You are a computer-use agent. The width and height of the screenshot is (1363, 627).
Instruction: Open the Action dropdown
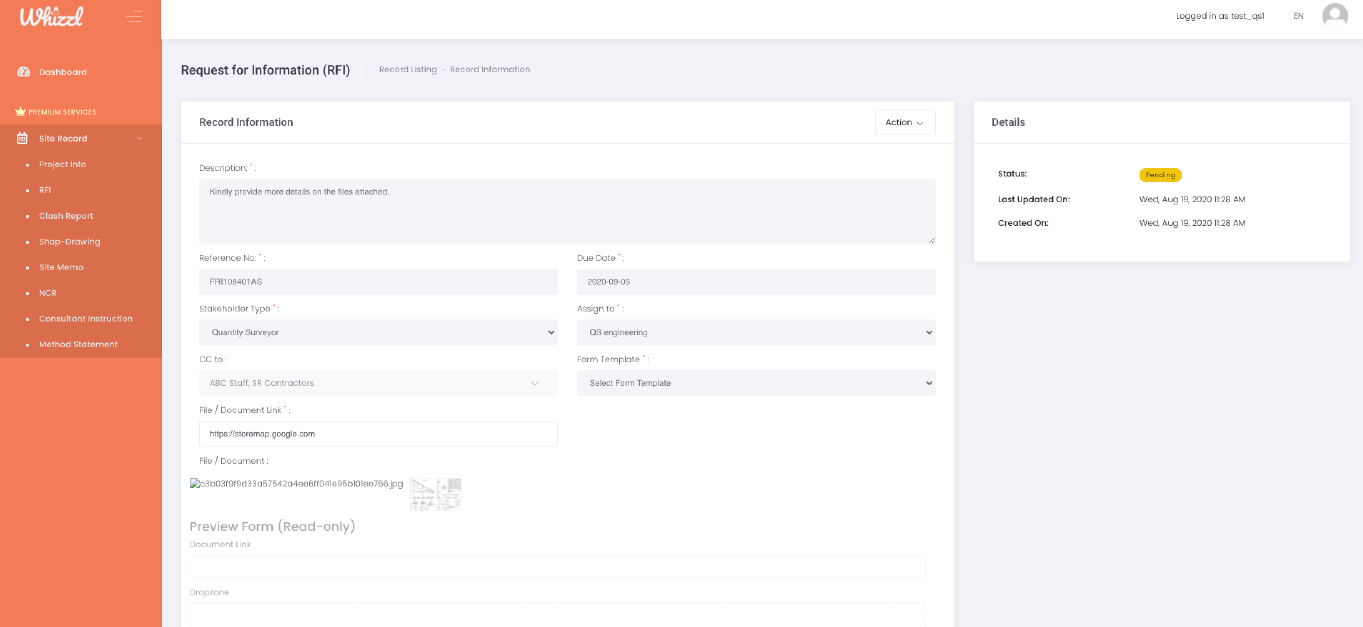pyautogui.click(x=904, y=122)
